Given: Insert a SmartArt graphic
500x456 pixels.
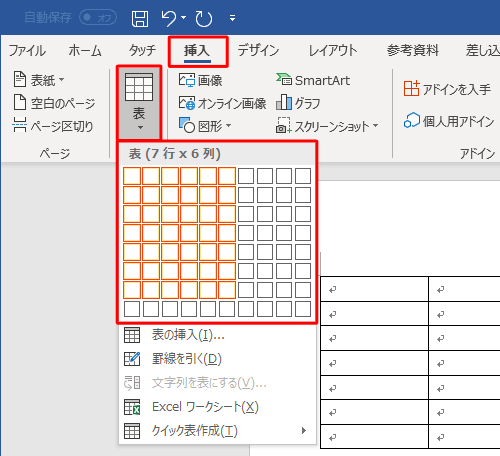Looking at the screenshot, I should tap(313, 80).
